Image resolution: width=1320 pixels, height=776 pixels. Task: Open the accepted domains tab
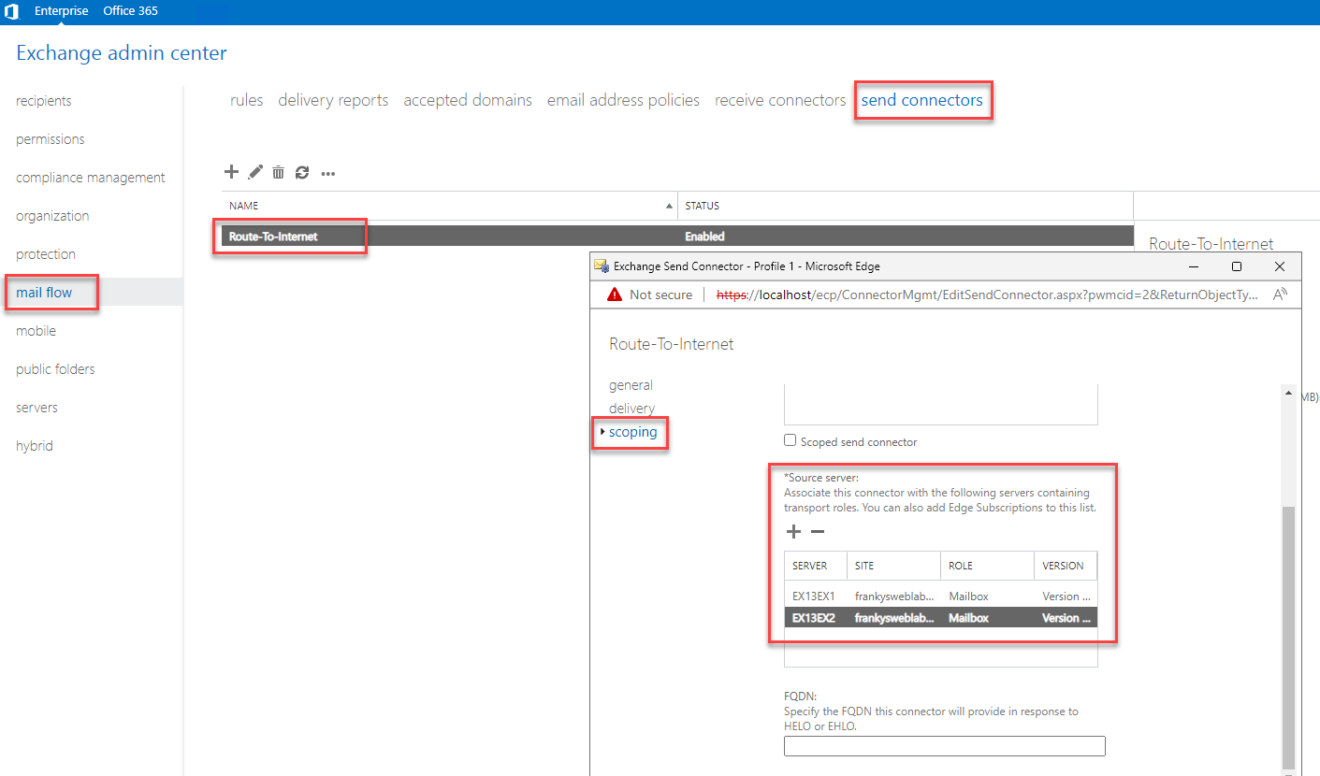pos(467,100)
